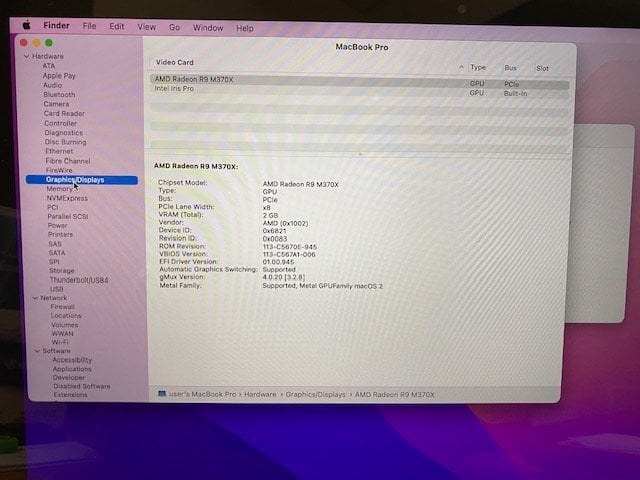Select WWAN under Network
This screenshot has width=640, height=480.
pyautogui.click(x=62, y=333)
